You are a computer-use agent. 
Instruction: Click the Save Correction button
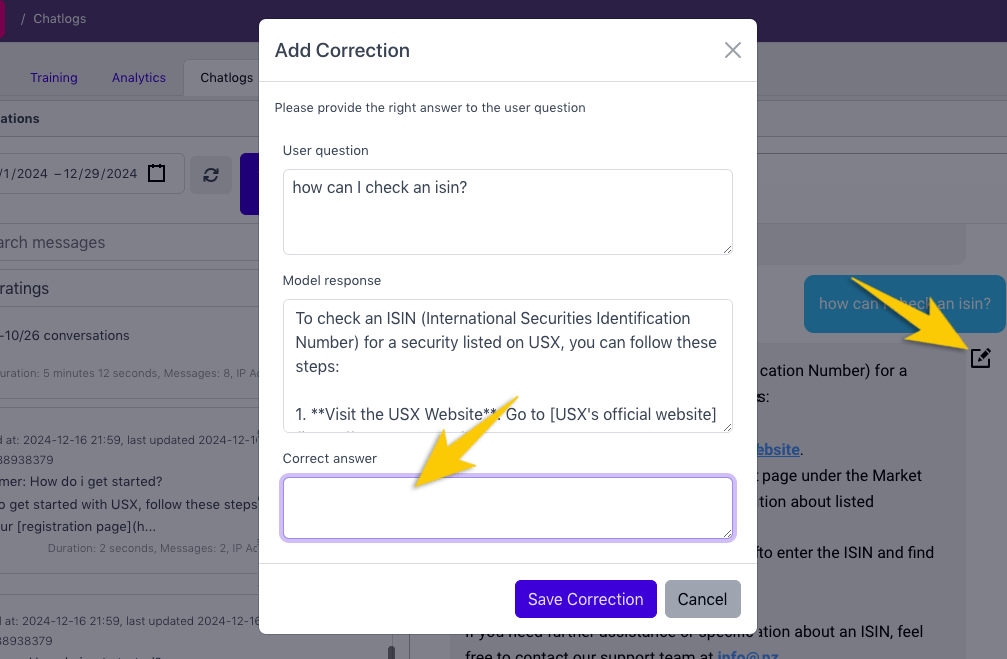tap(585, 599)
